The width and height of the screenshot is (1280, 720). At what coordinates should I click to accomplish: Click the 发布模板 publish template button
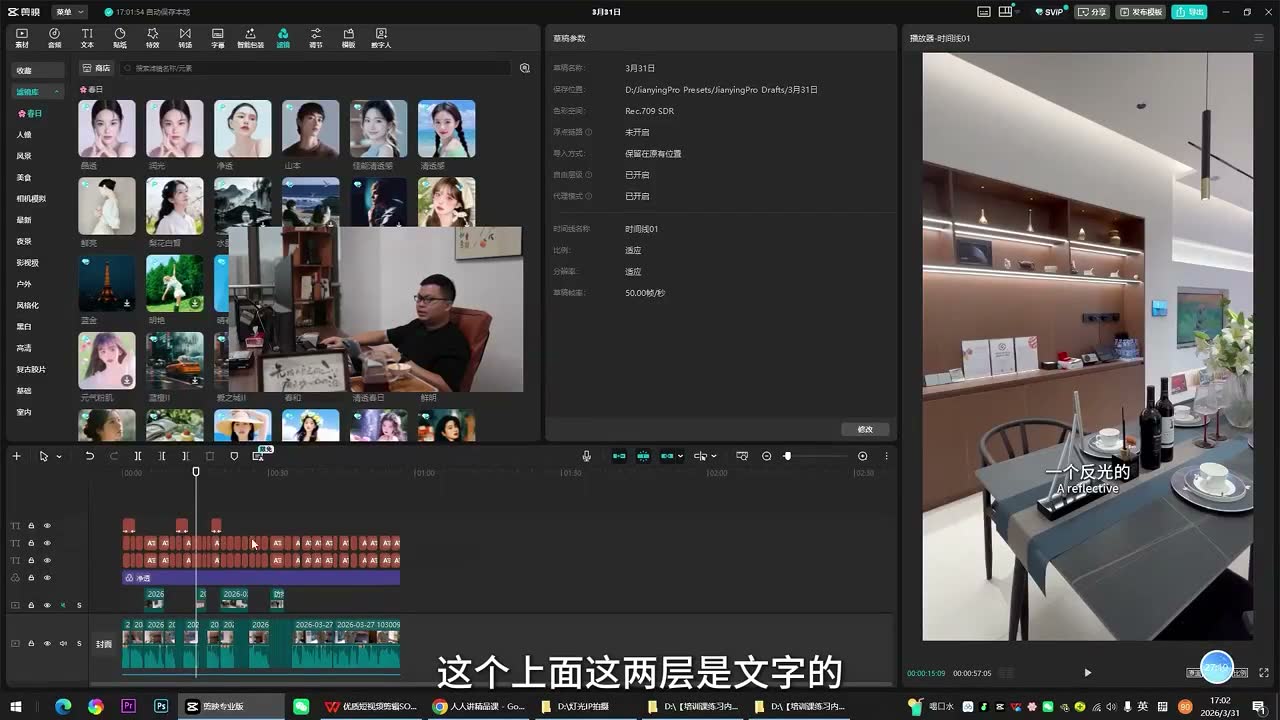[1141, 12]
